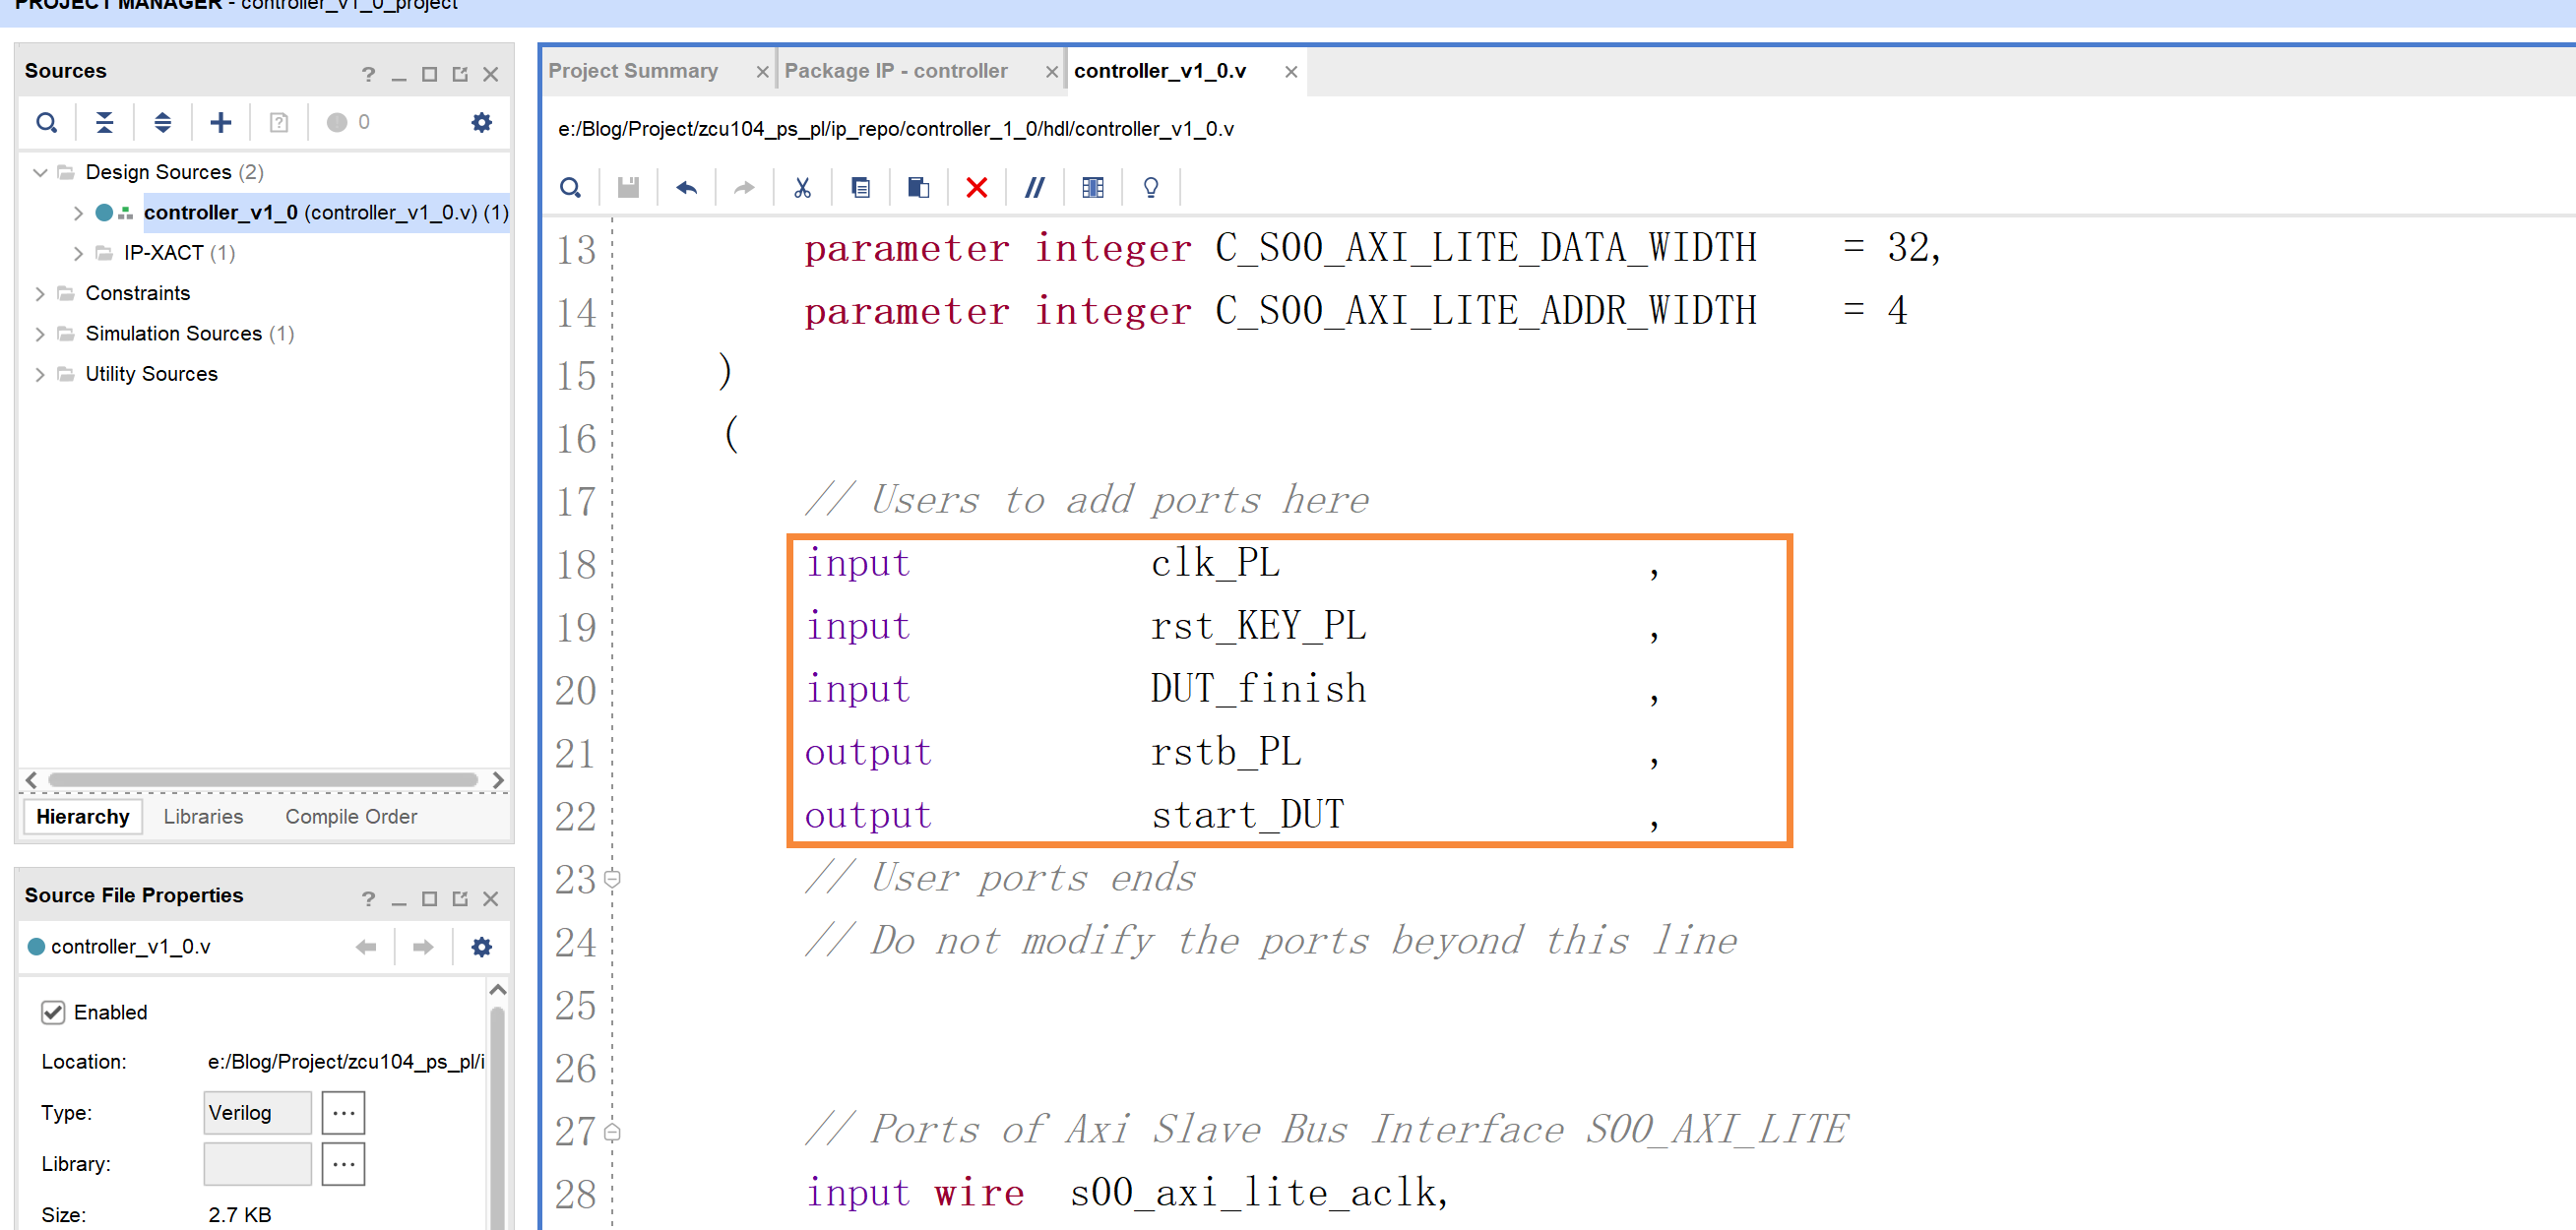Open Source File Properties settings gear
Screen dimensions: 2576x1230
click(481, 946)
